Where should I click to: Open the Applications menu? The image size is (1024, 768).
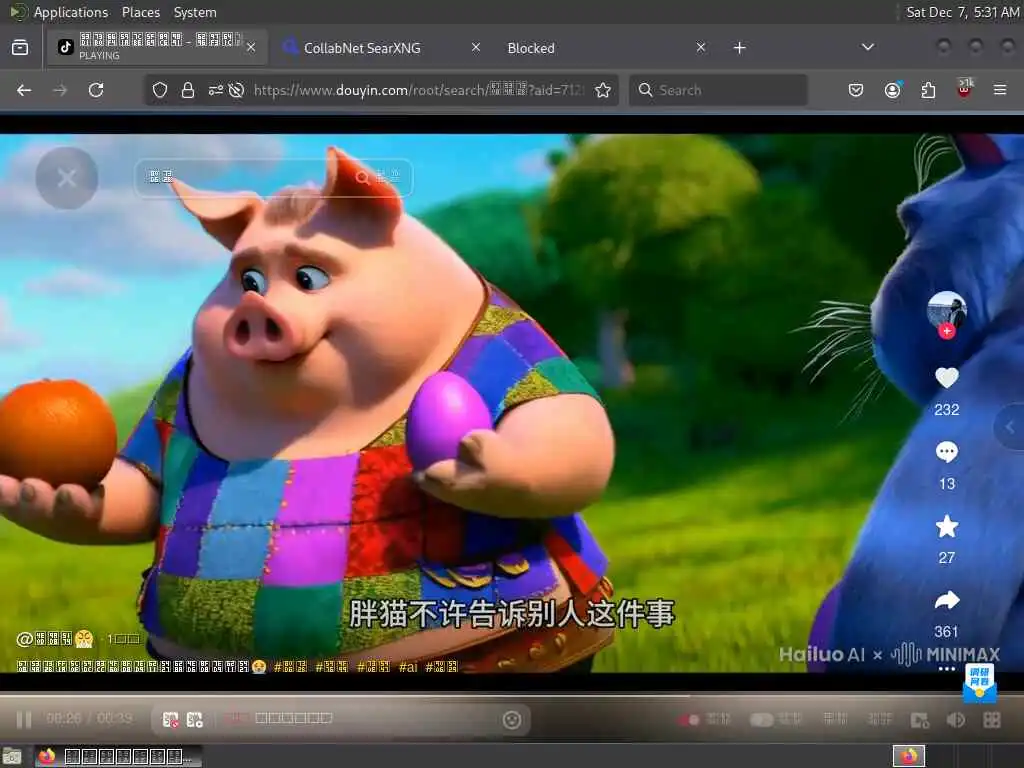click(x=71, y=12)
